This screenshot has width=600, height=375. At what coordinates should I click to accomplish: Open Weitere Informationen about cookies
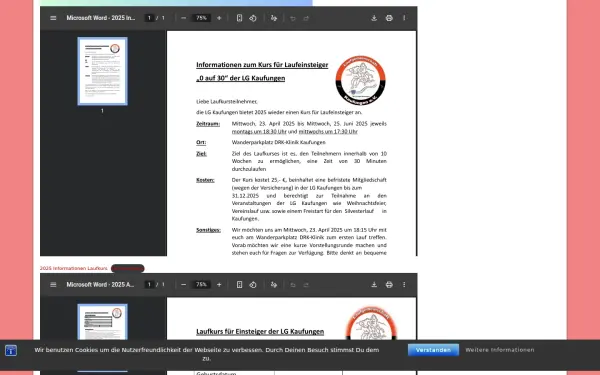coord(500,350)
